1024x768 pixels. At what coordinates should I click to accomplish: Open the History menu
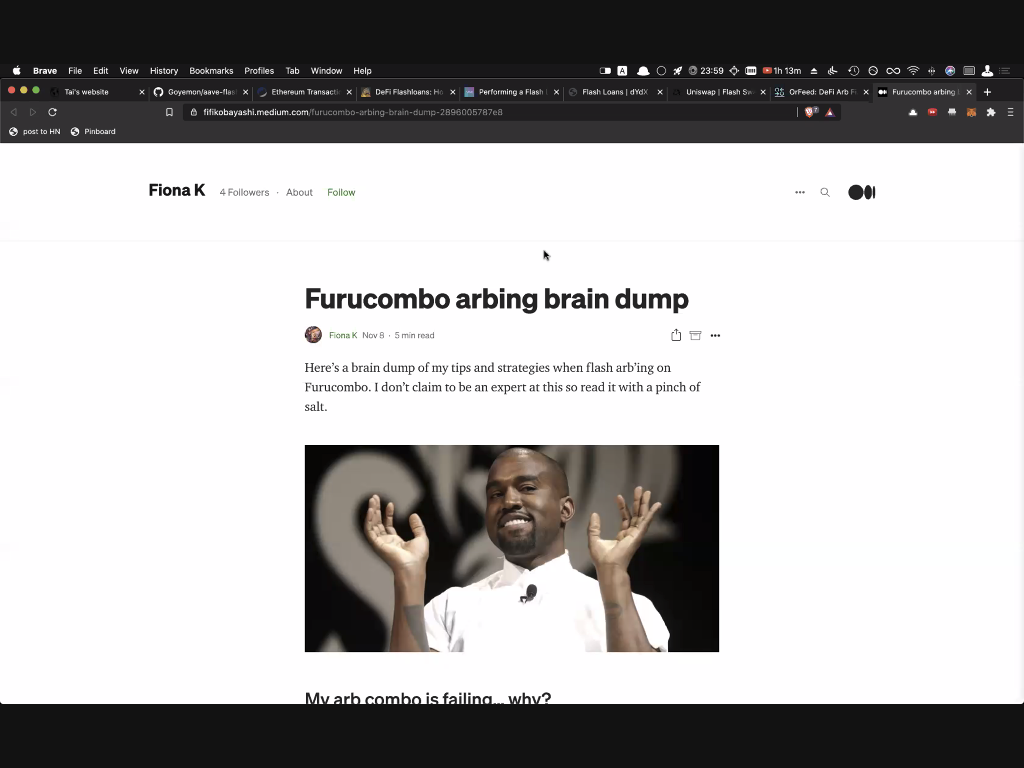pyautogui.click(x=164, y=71)
